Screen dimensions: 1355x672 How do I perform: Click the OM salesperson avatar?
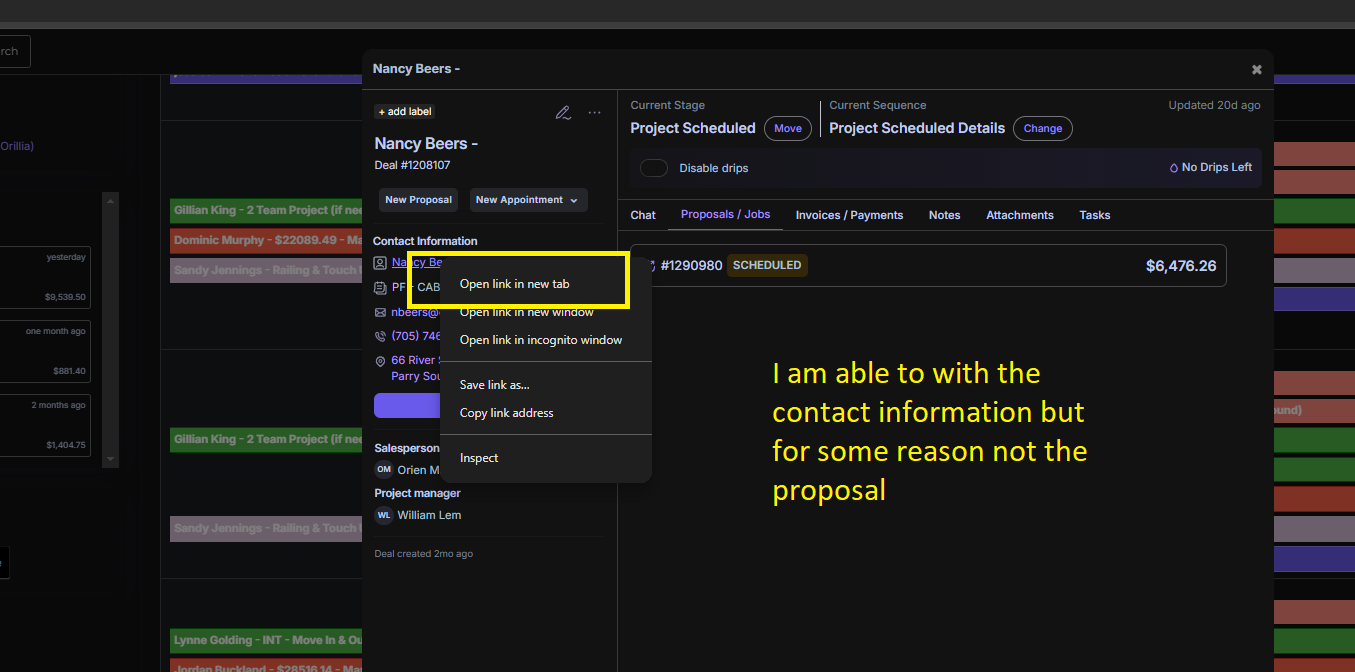coord(384,470)
